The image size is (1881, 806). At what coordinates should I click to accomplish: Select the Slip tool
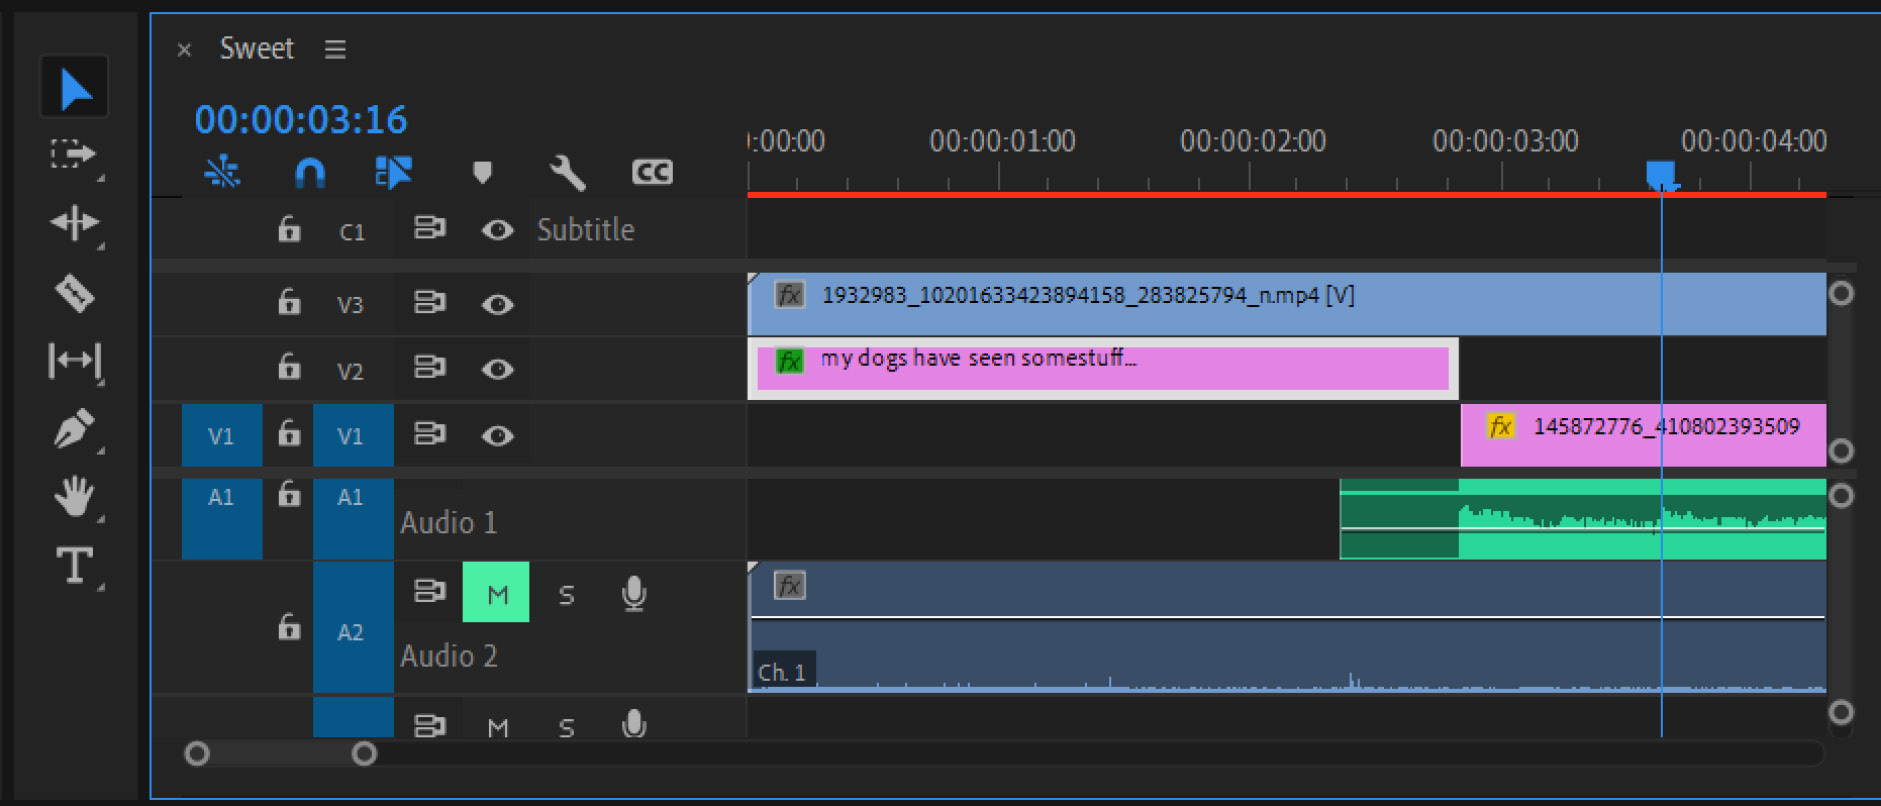tap(75, 360)
